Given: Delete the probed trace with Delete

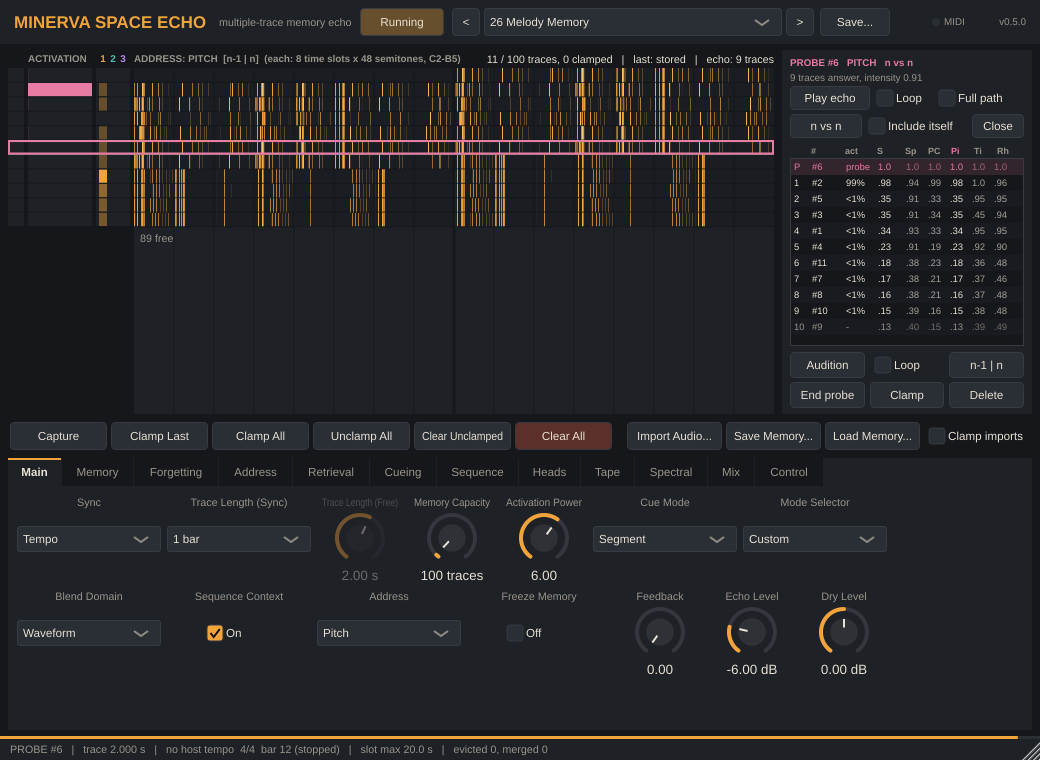Looking at the screenshot, I should click(986, 395).
